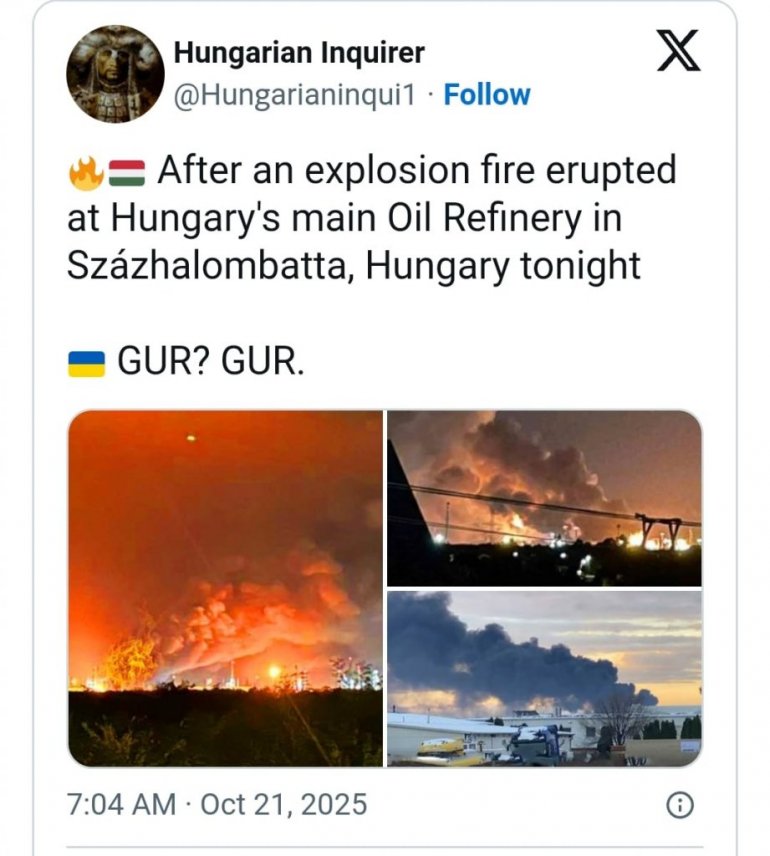770x856 pixels.
Task: Click the 7:04 AM post time
Action: pyautogui.click(x=119, y=804)
